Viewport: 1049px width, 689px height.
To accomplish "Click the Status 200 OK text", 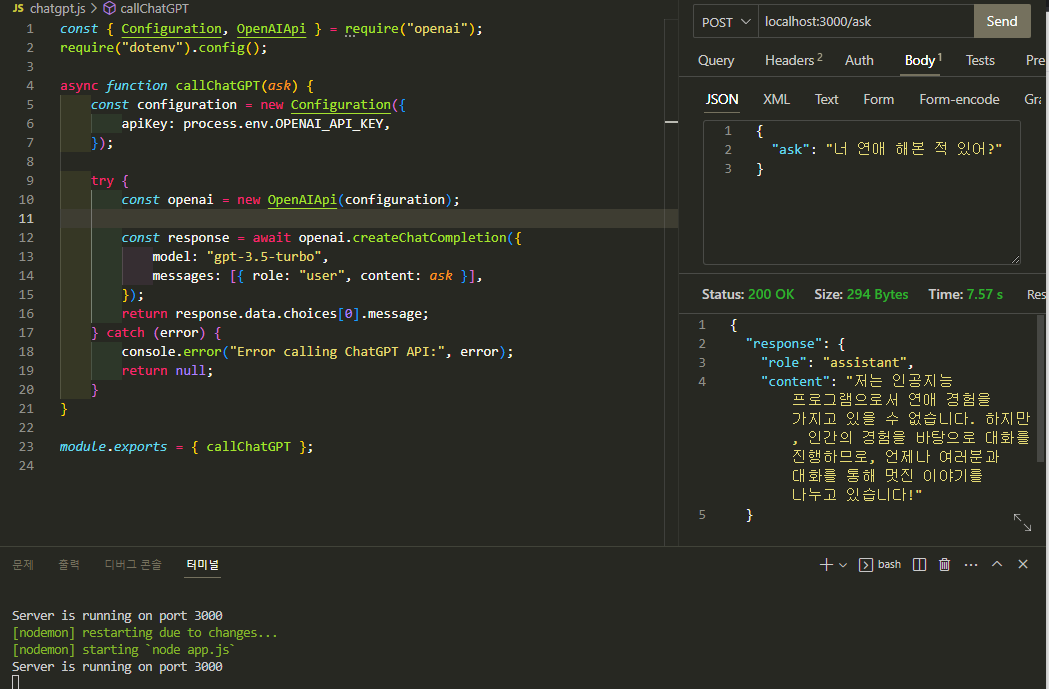I will tap(748, 294).
